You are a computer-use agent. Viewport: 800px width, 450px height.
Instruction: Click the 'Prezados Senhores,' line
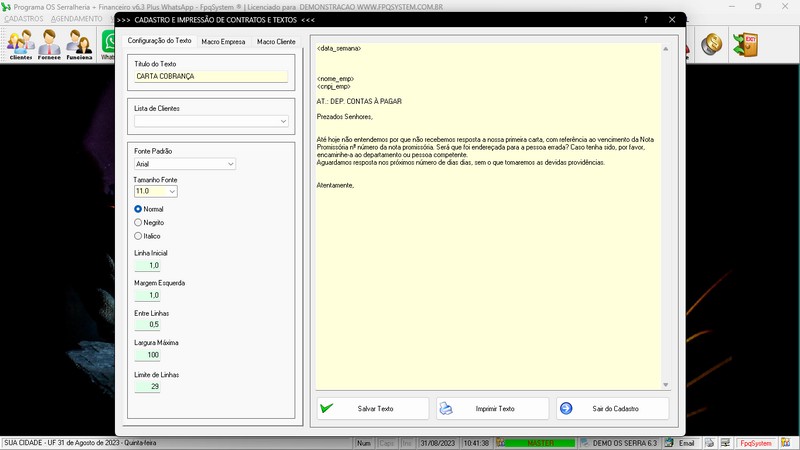345,117
